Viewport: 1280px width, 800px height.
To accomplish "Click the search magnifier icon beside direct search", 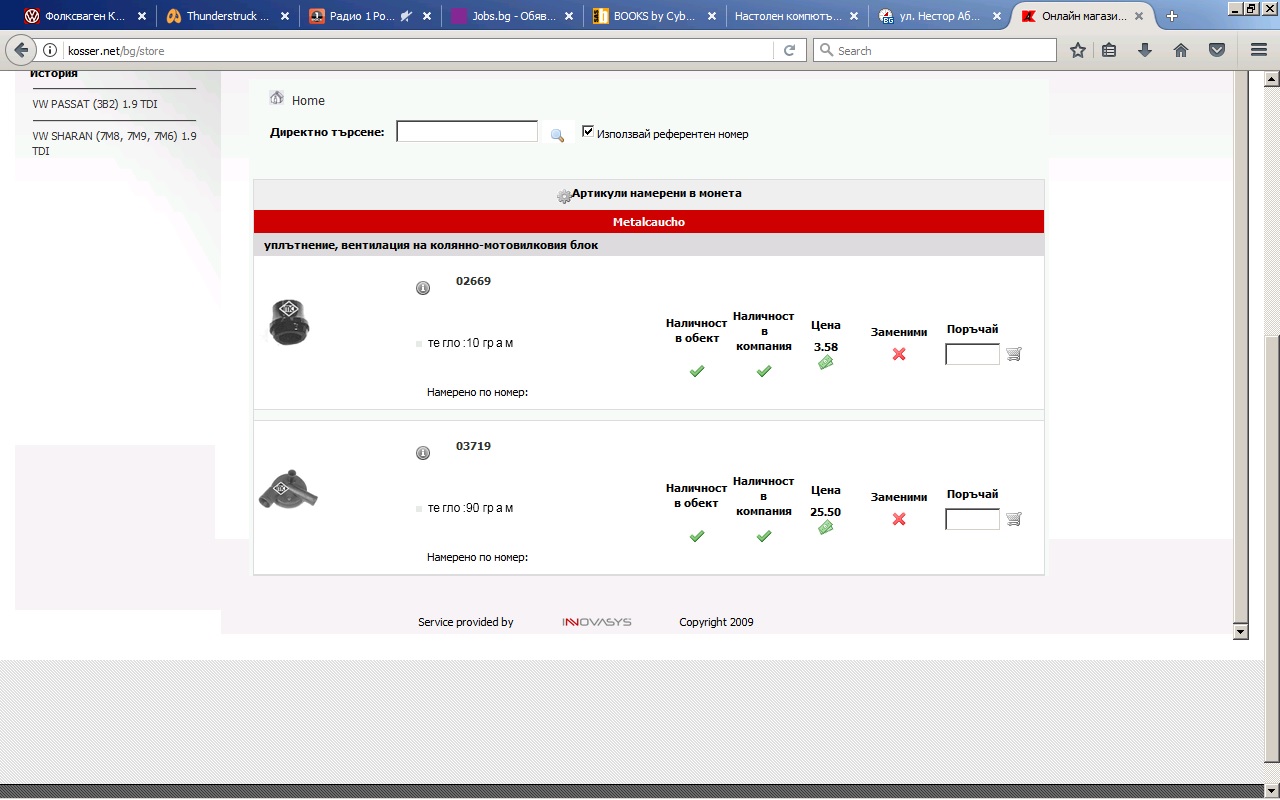I will click(x=557, y=135).
